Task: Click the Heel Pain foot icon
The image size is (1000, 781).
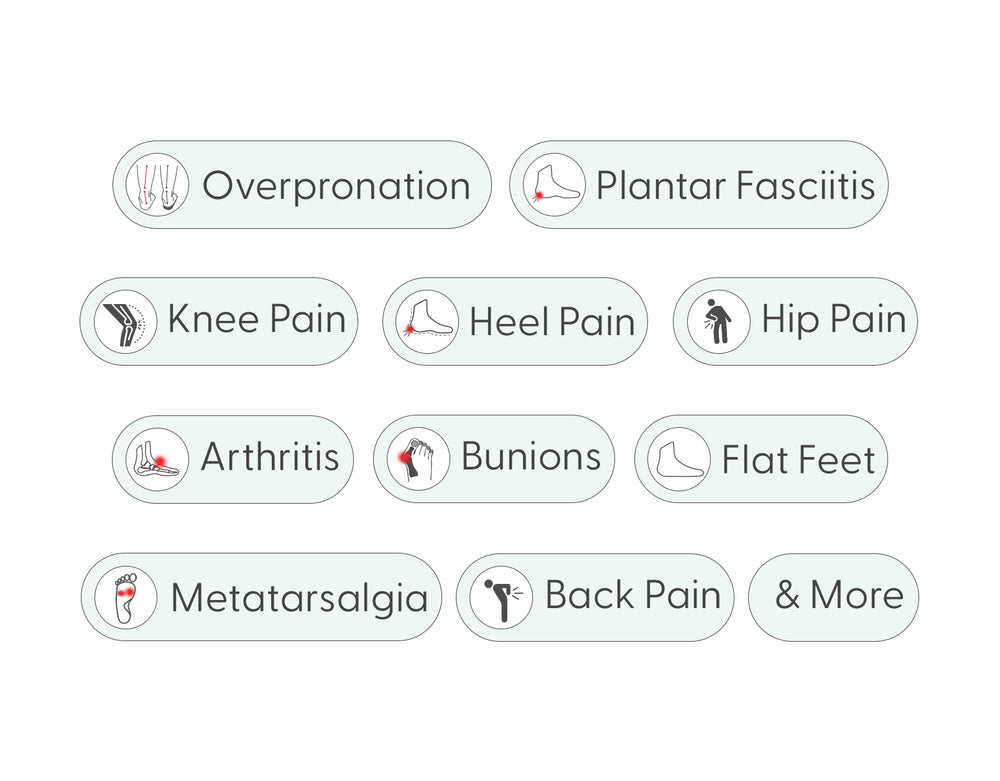Action: (x=427, y=321)
